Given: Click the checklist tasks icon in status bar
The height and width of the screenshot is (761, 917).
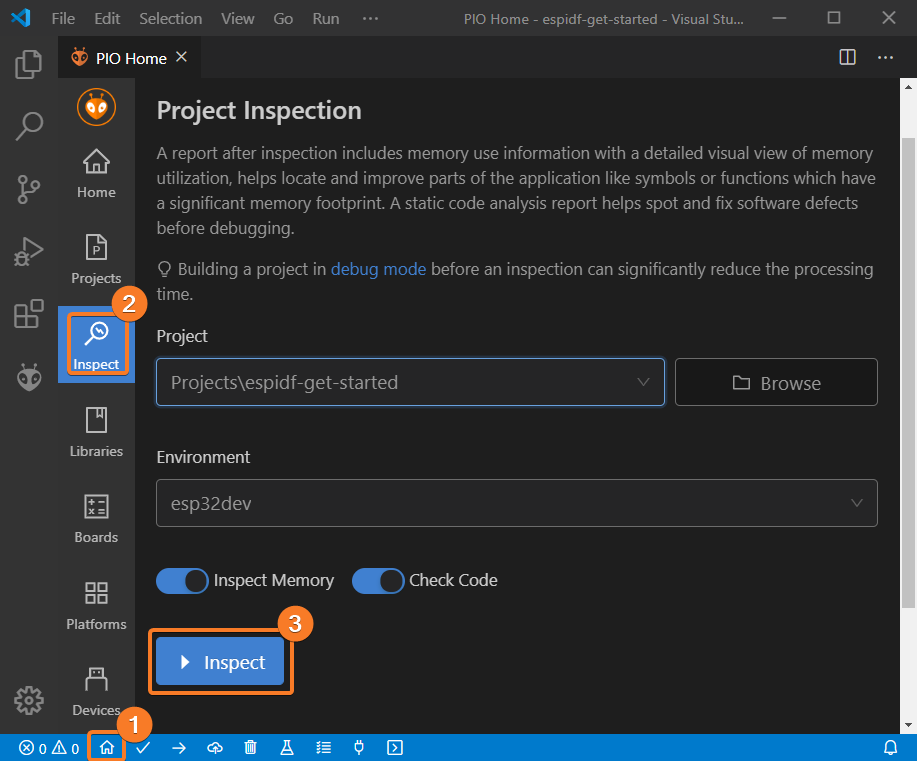Looking at the screenshot, I should [323, 748].
